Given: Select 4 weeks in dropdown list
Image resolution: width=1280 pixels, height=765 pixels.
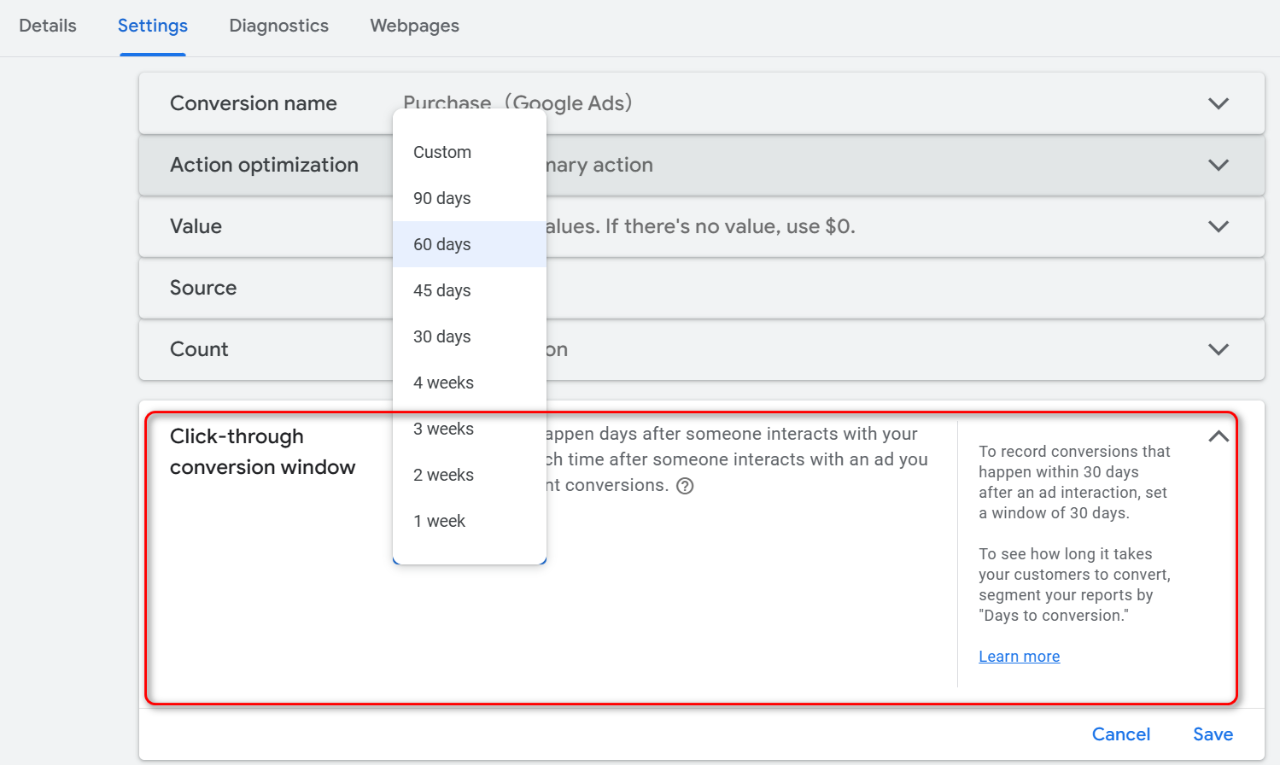Looking at the screenshot, I should [443, 382].
